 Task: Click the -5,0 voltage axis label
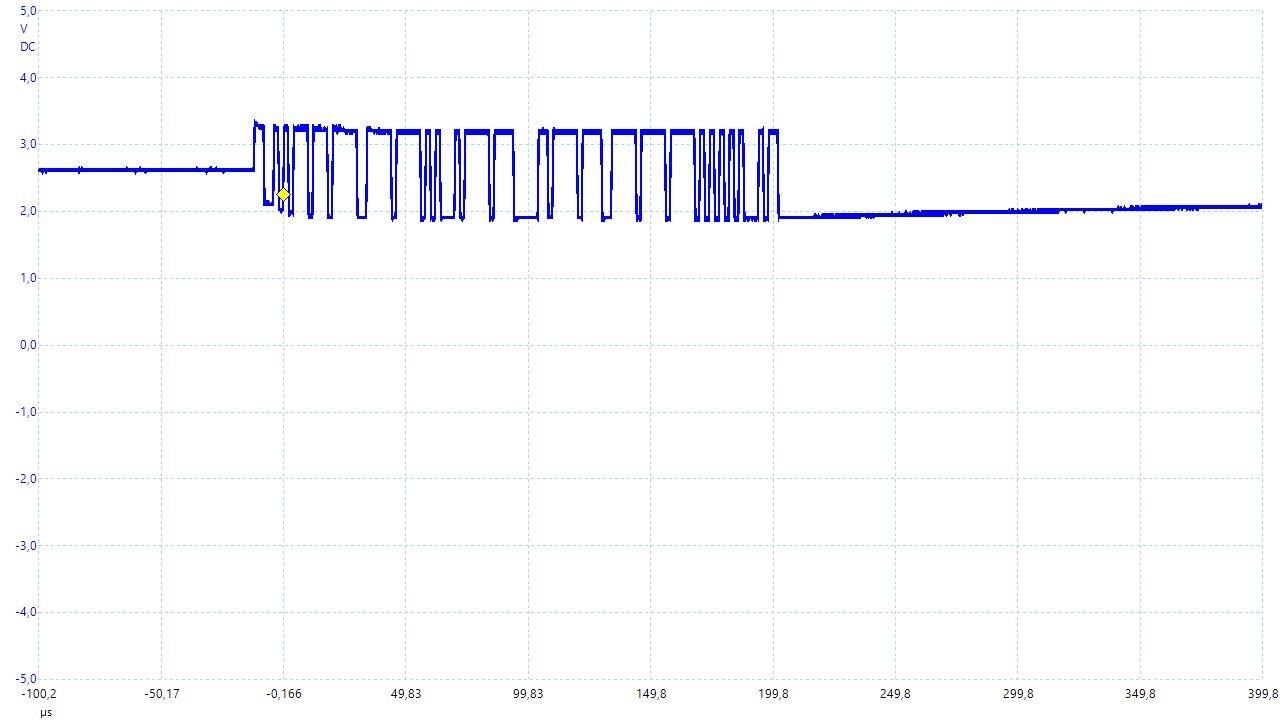click(x=26, y=678)
